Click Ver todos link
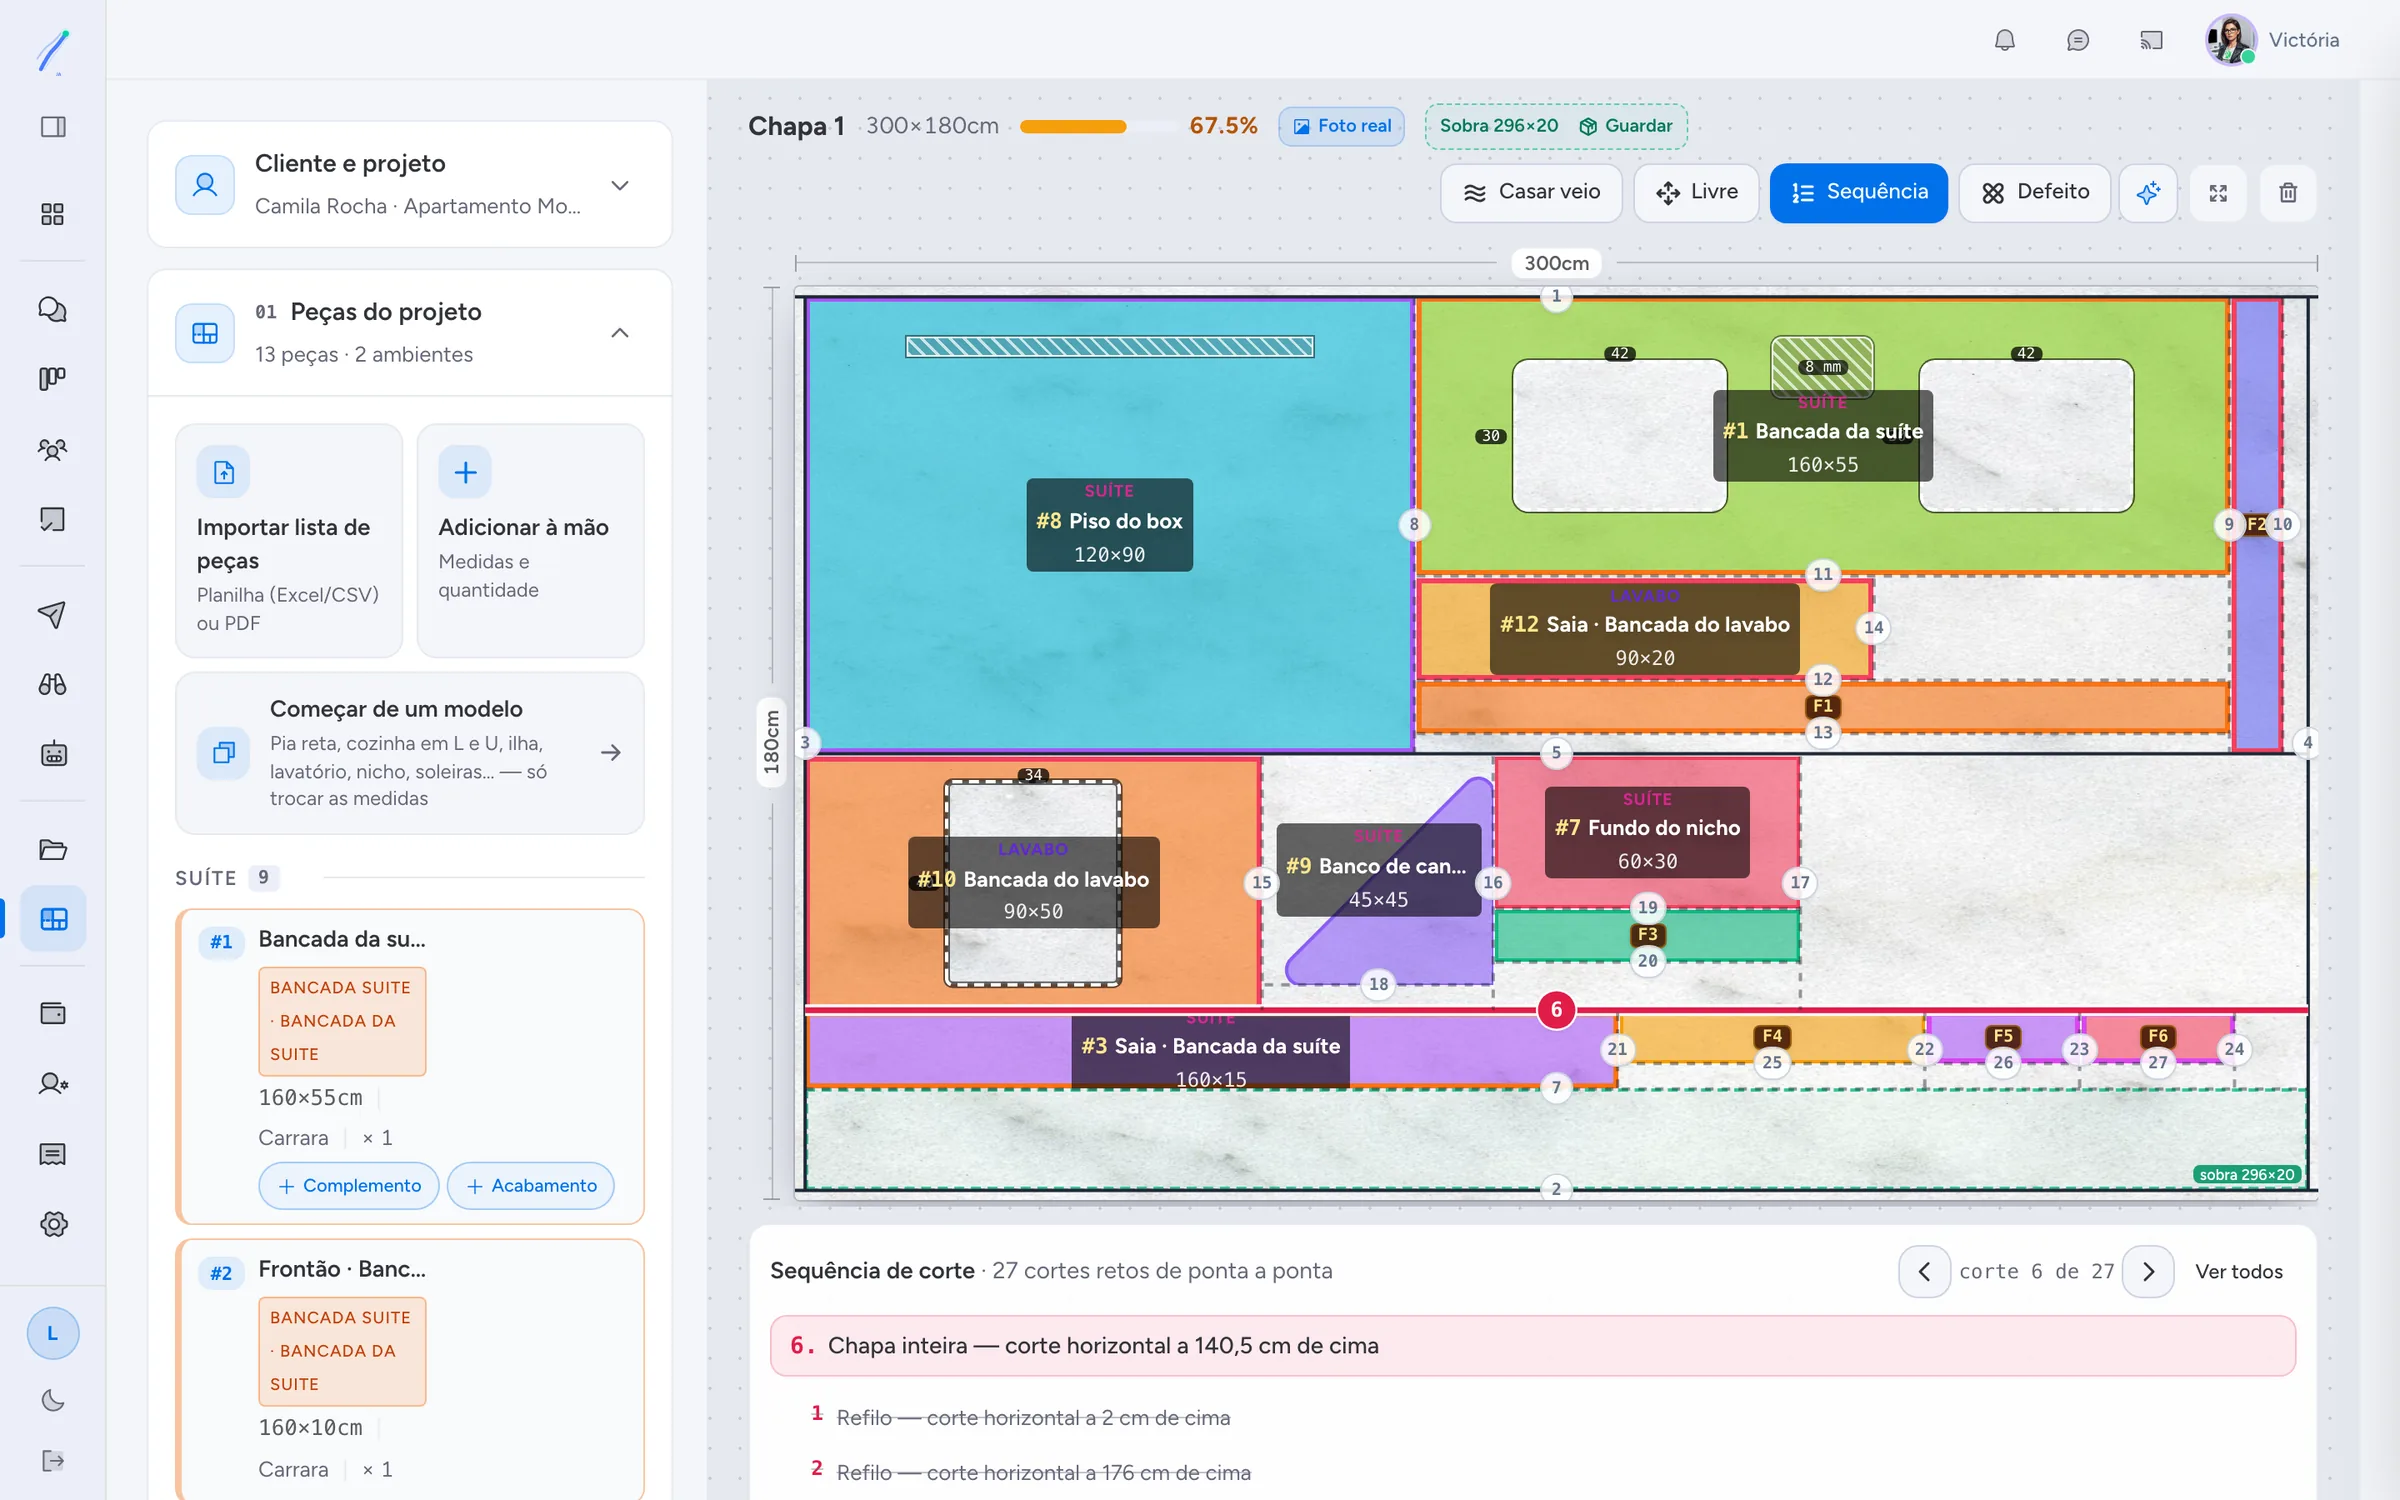 (x=2239, y=1271)
